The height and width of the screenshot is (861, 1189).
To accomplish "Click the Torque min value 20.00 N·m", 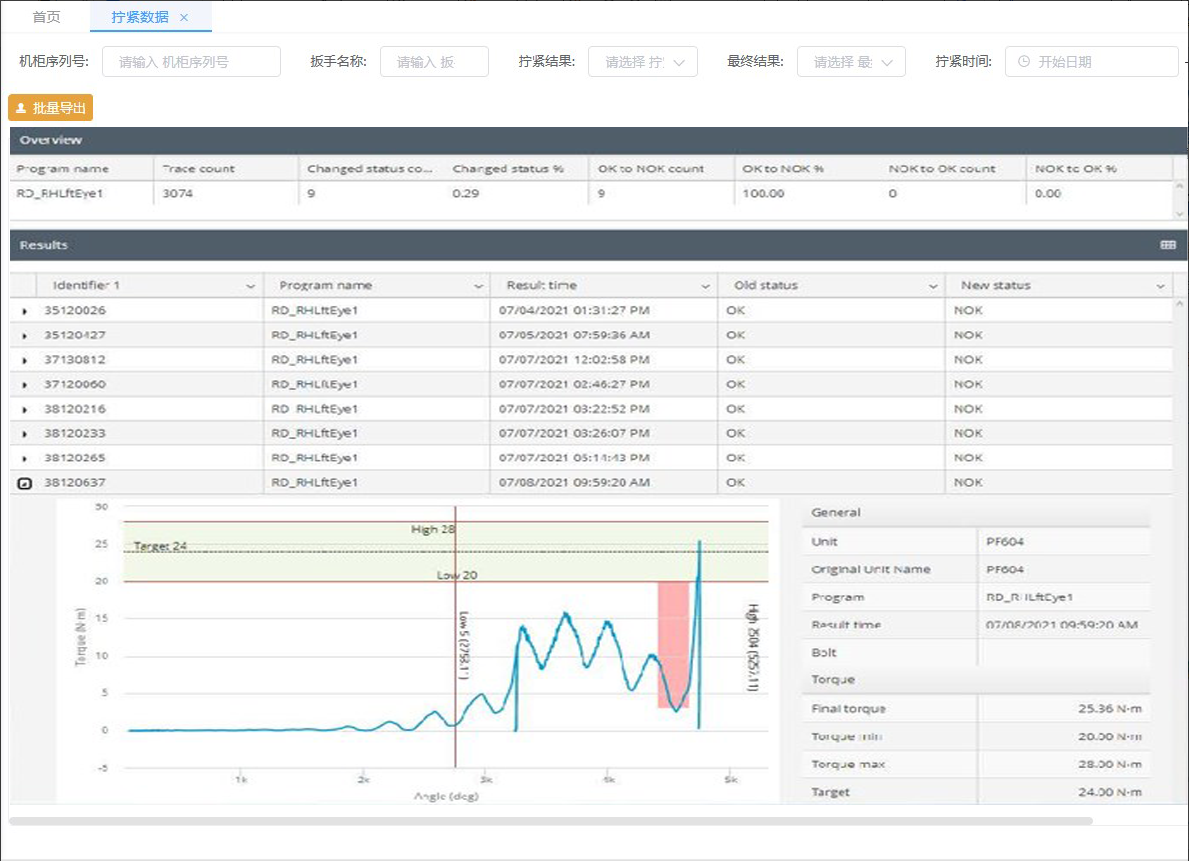I will tap(1109, 737).
